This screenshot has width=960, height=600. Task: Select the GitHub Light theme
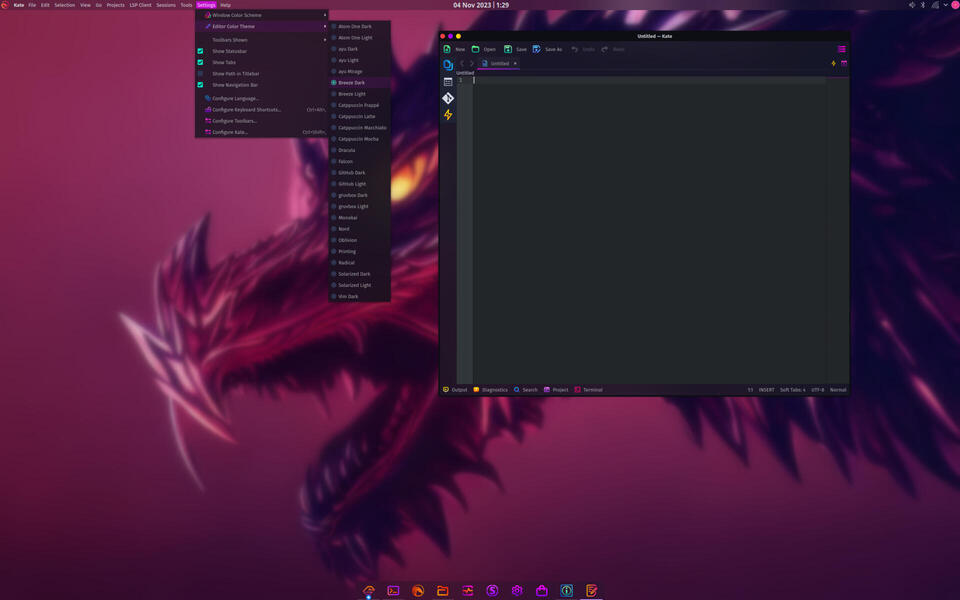click(x=359, y=184)
